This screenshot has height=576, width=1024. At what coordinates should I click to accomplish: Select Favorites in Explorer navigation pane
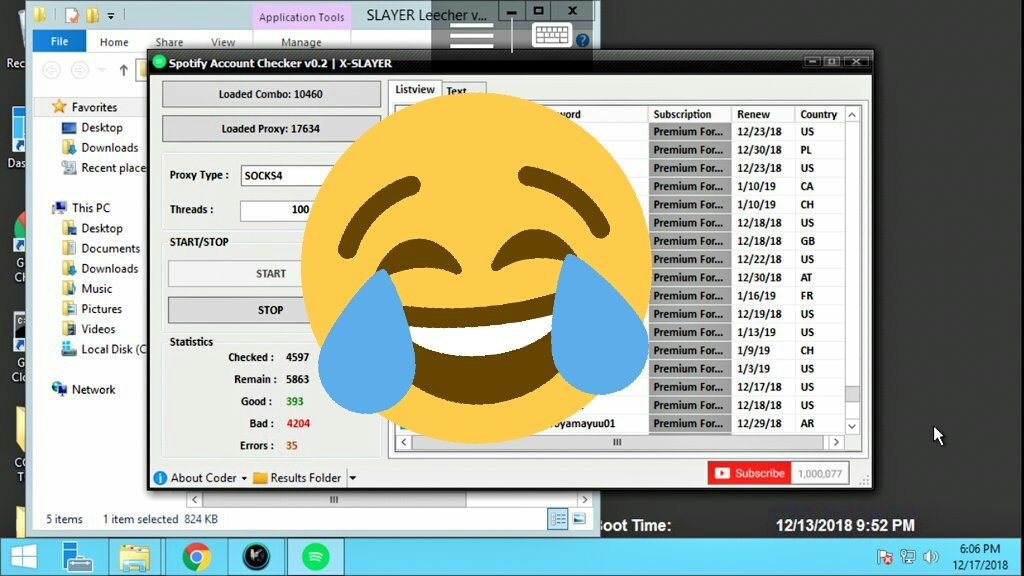(94, 107)
